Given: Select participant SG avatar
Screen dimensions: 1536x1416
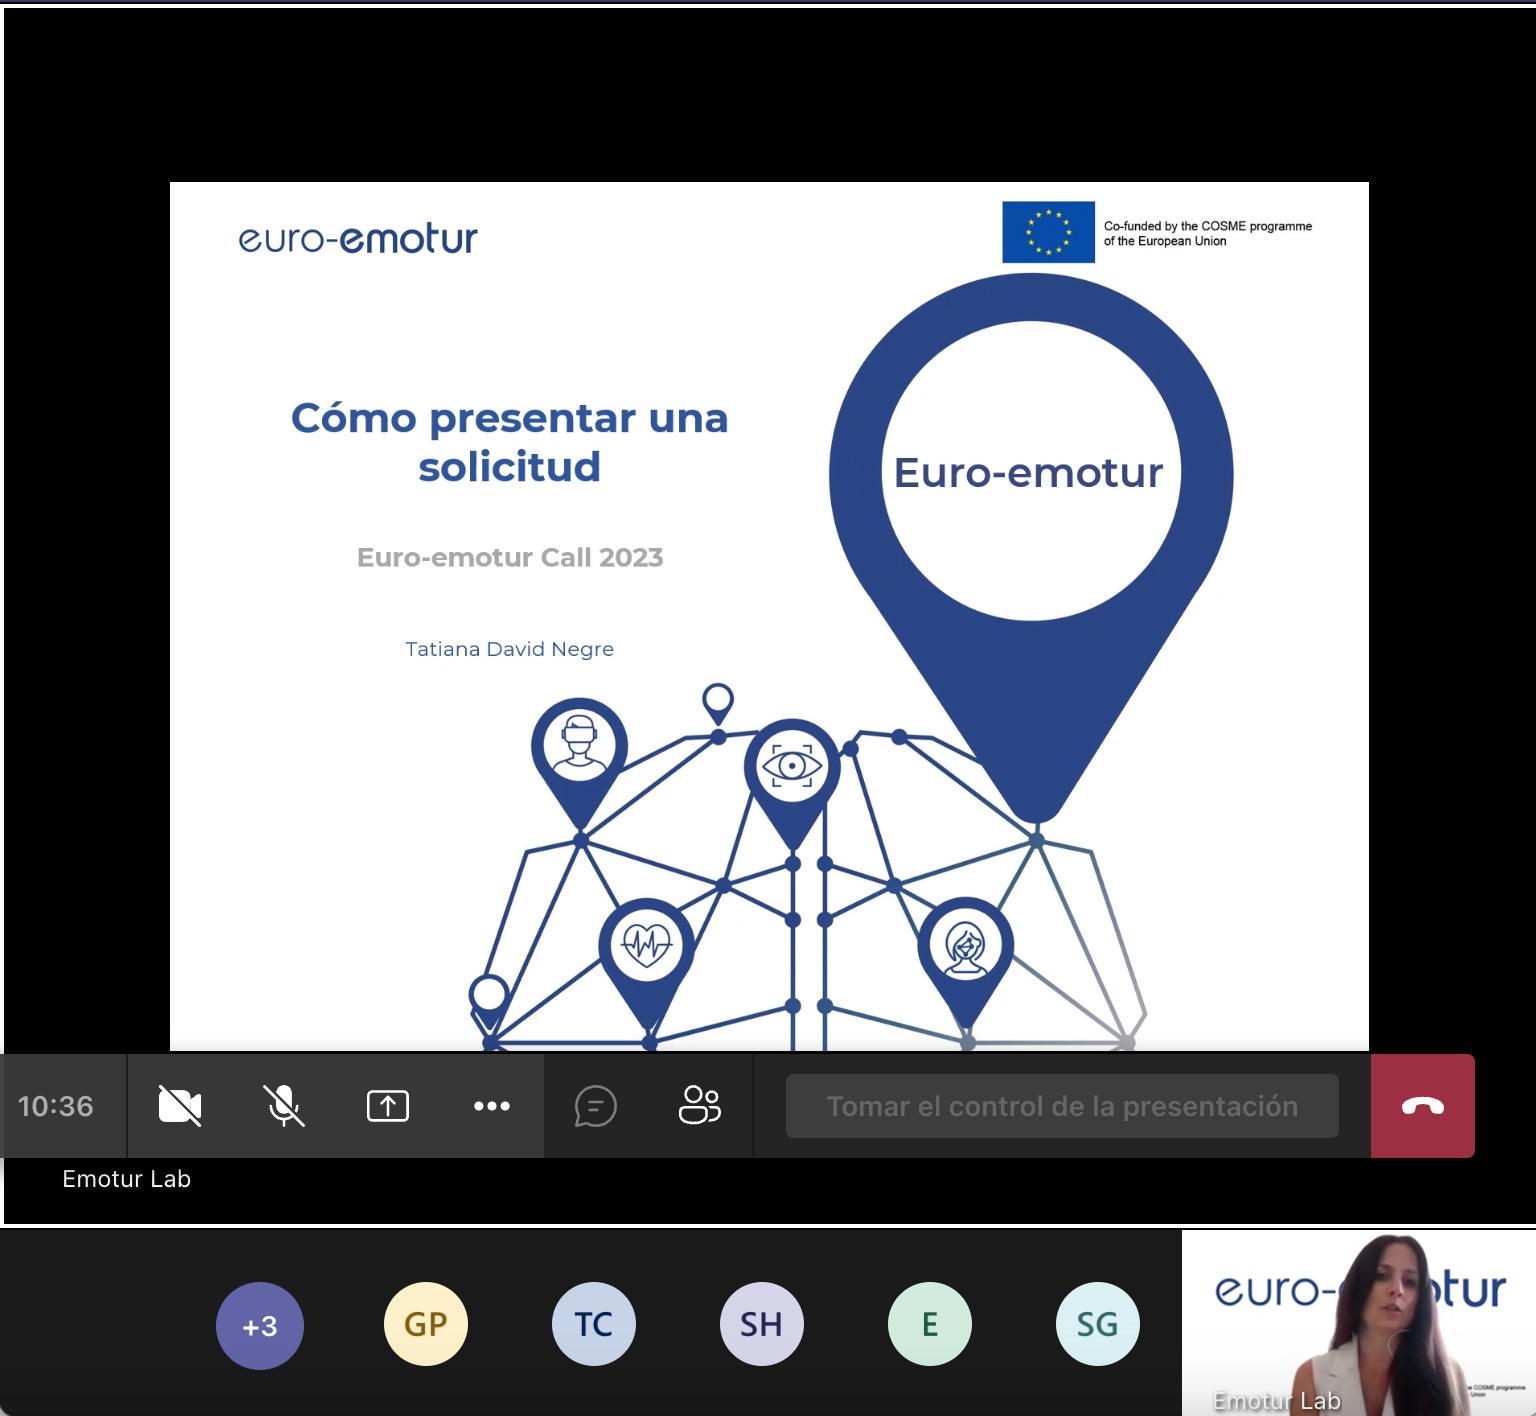Looking at the screenshot, I should click(x=1098, y=1324).
